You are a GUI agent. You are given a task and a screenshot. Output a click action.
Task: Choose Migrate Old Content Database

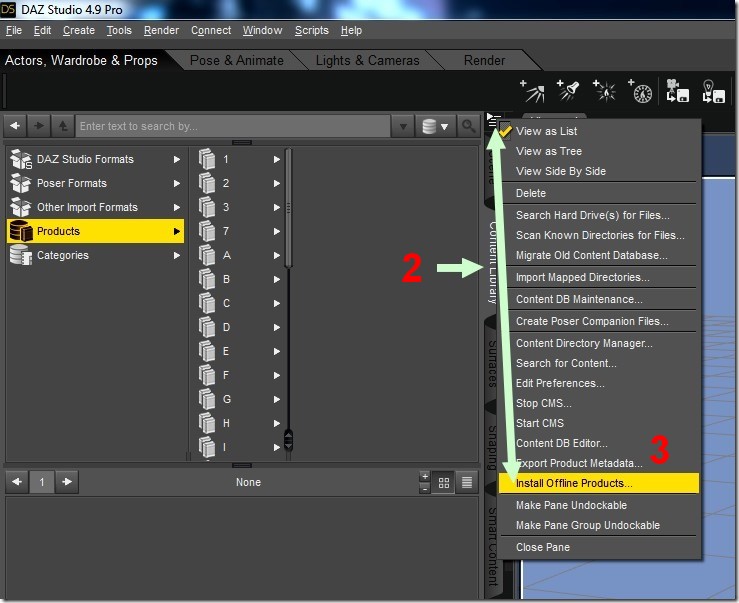[x=599, y=255]
